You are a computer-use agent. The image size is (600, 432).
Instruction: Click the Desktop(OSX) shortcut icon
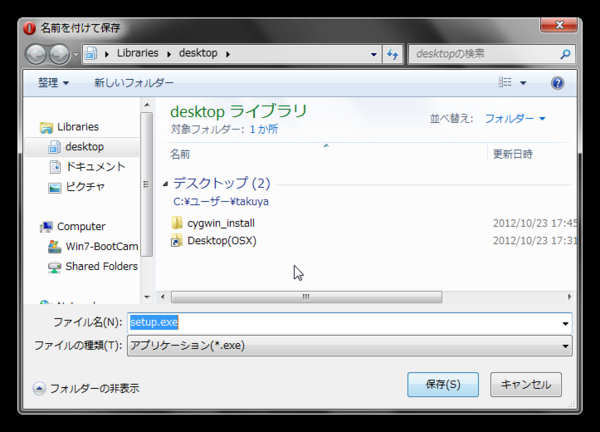tap(176, 241)
